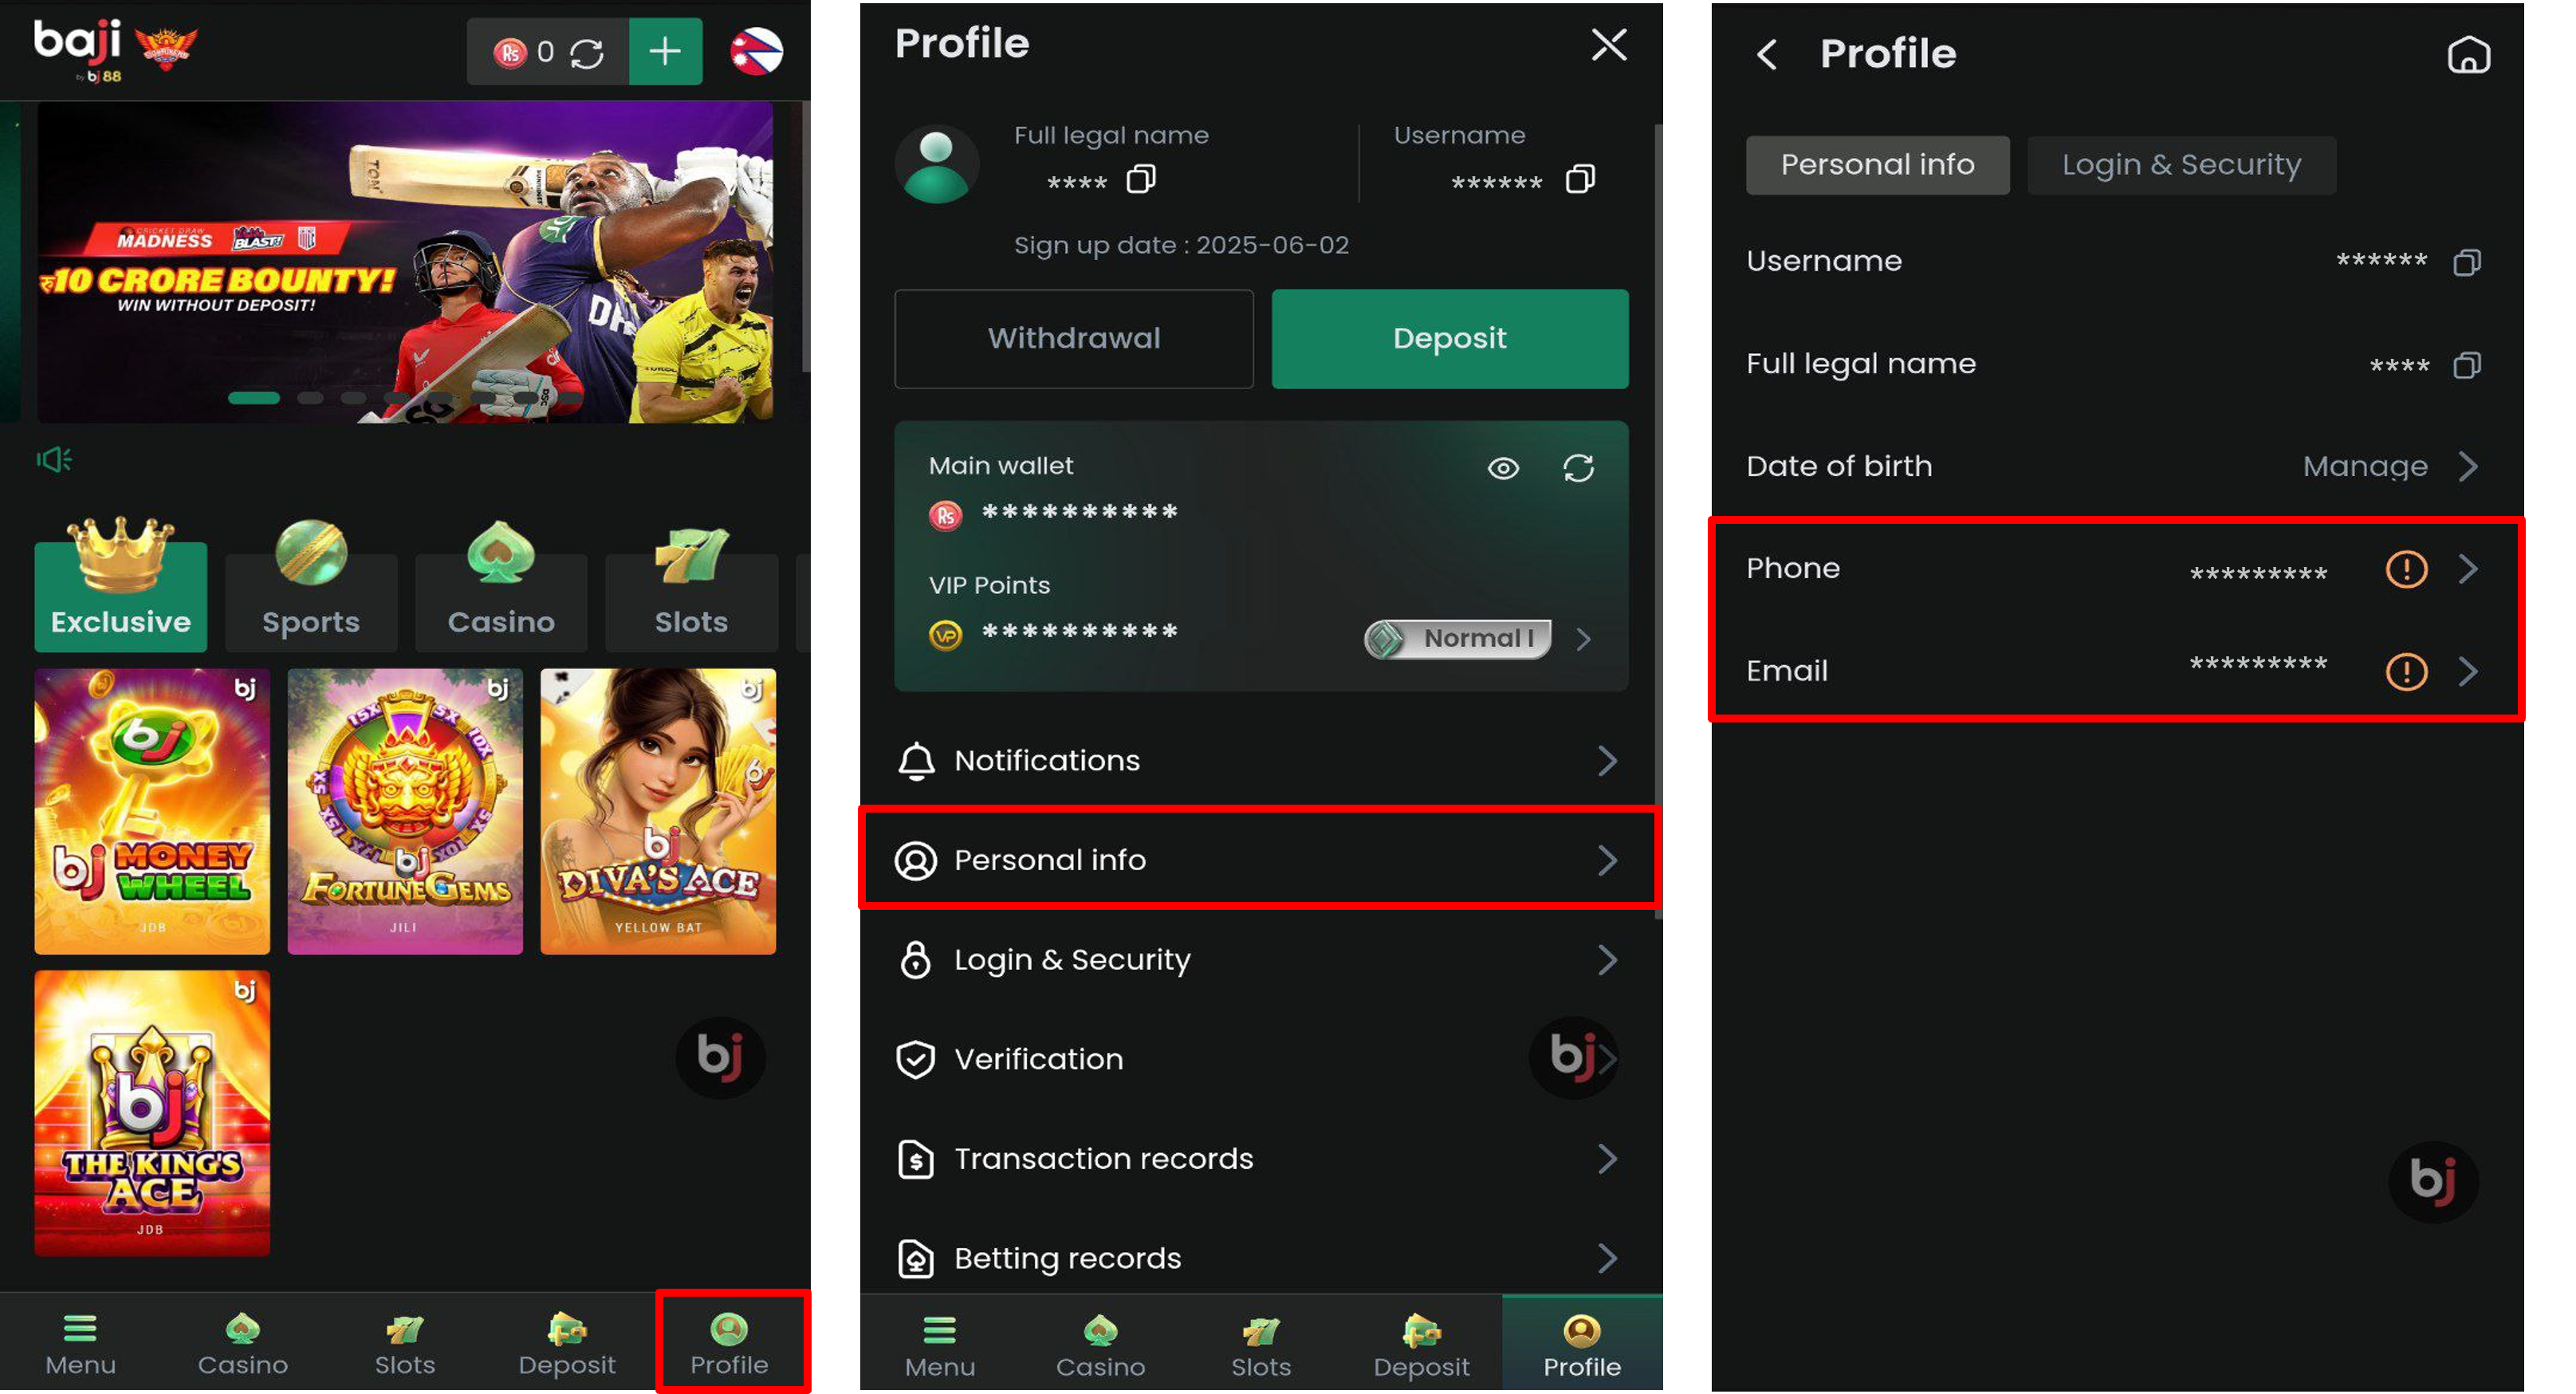Open Betting records
Image resolution: width=2576 pixels, height=1394 pixels.
coord(1260,1258)
